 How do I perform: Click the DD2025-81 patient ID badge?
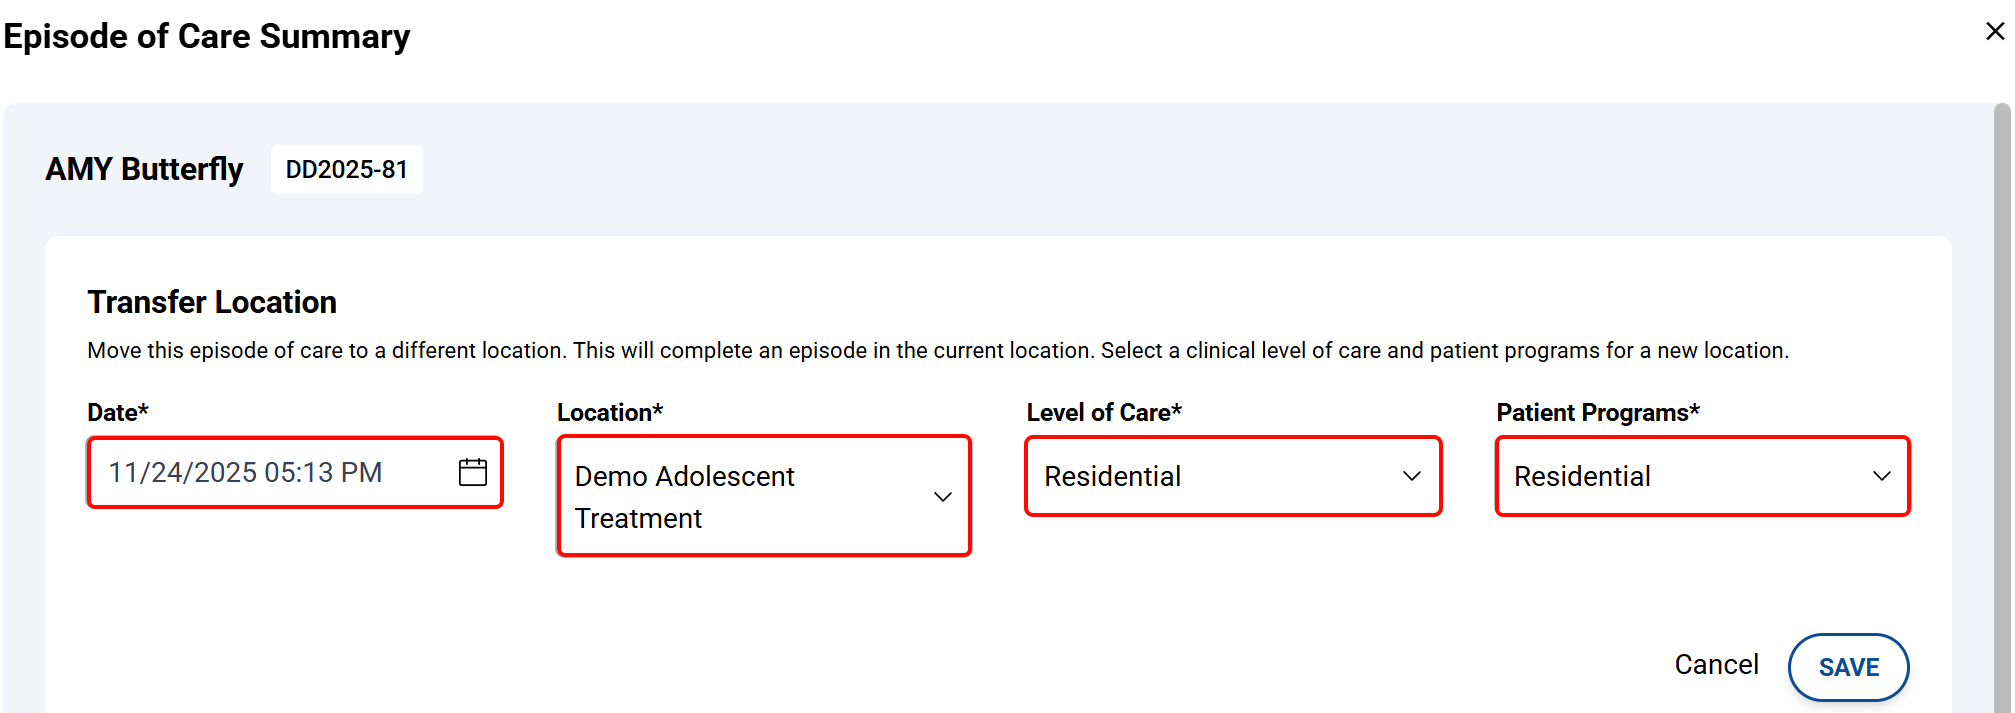(346, 170)
